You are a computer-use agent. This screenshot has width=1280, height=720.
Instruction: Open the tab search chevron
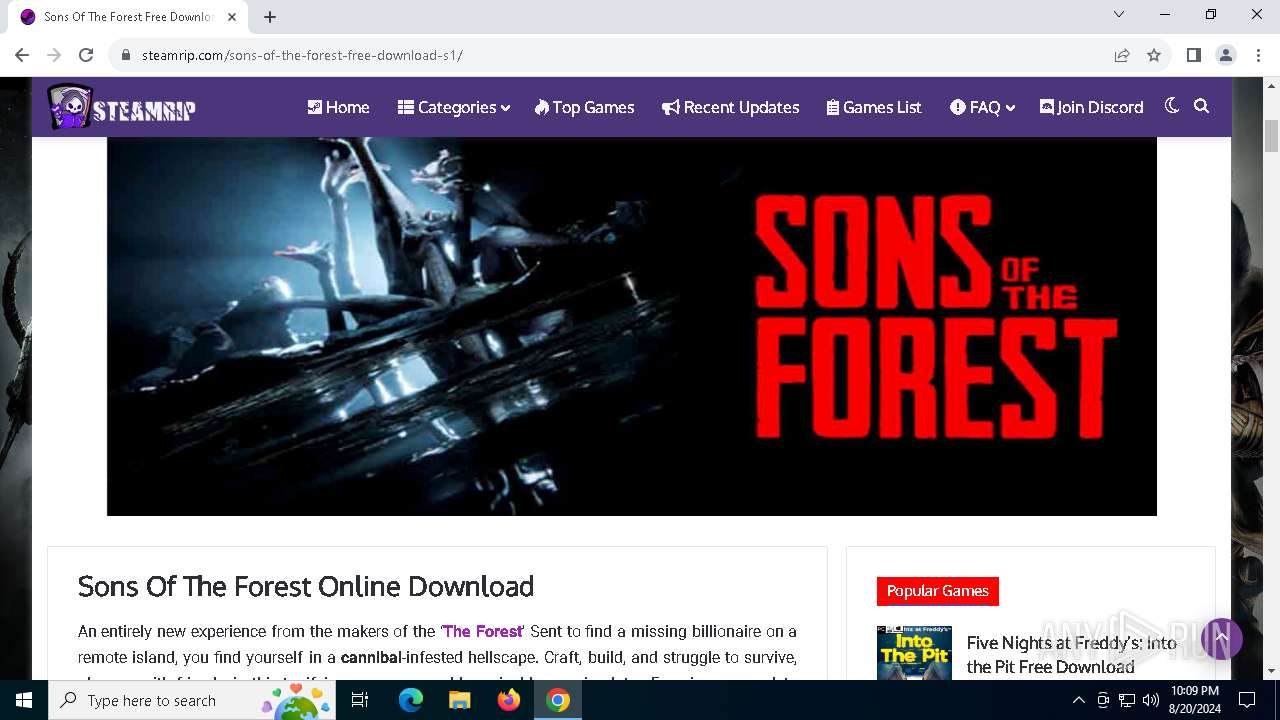click(x=1119, y=15)
